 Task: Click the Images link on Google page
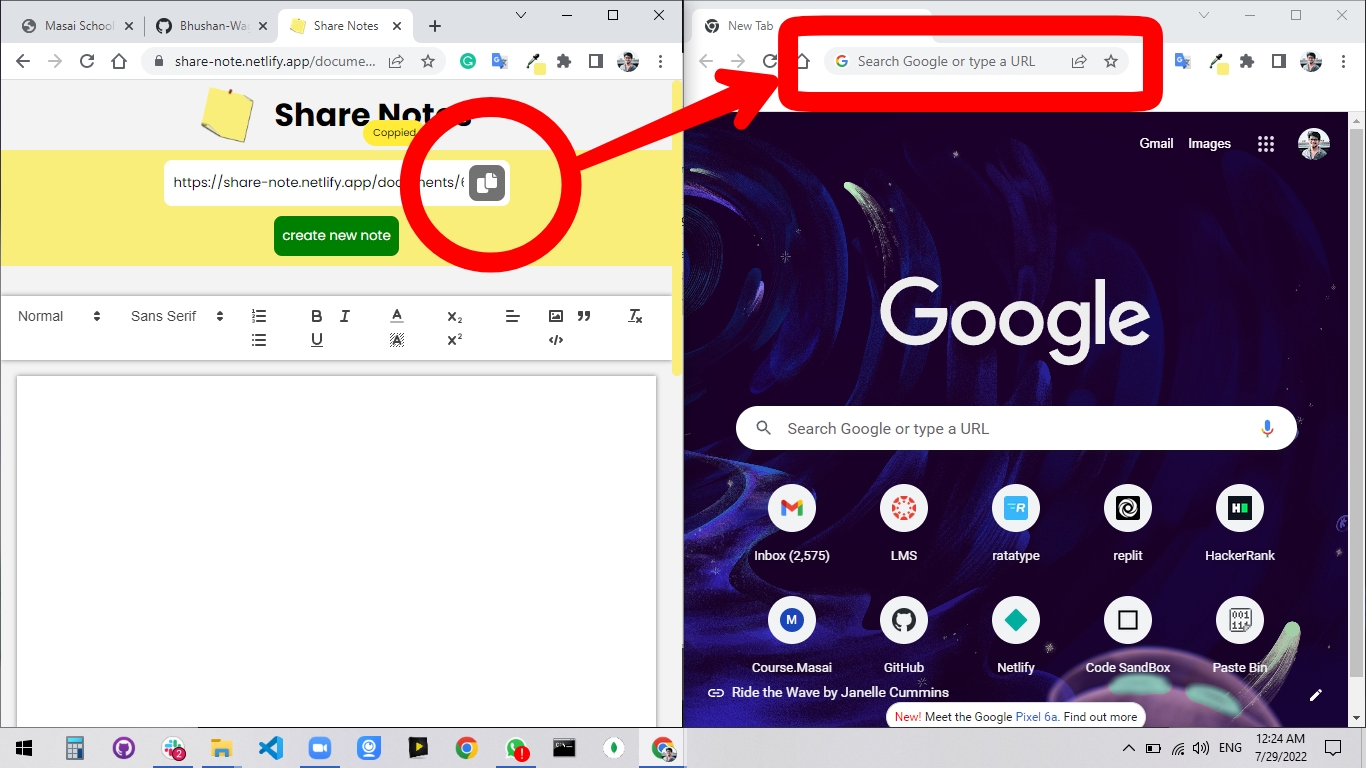(1209, 143)
